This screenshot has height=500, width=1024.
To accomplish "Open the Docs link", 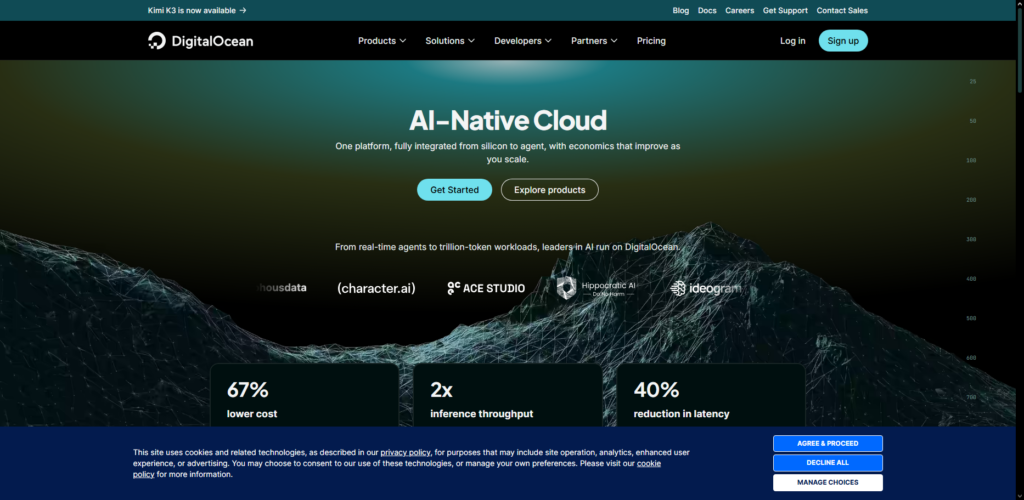I will (707, 10).
